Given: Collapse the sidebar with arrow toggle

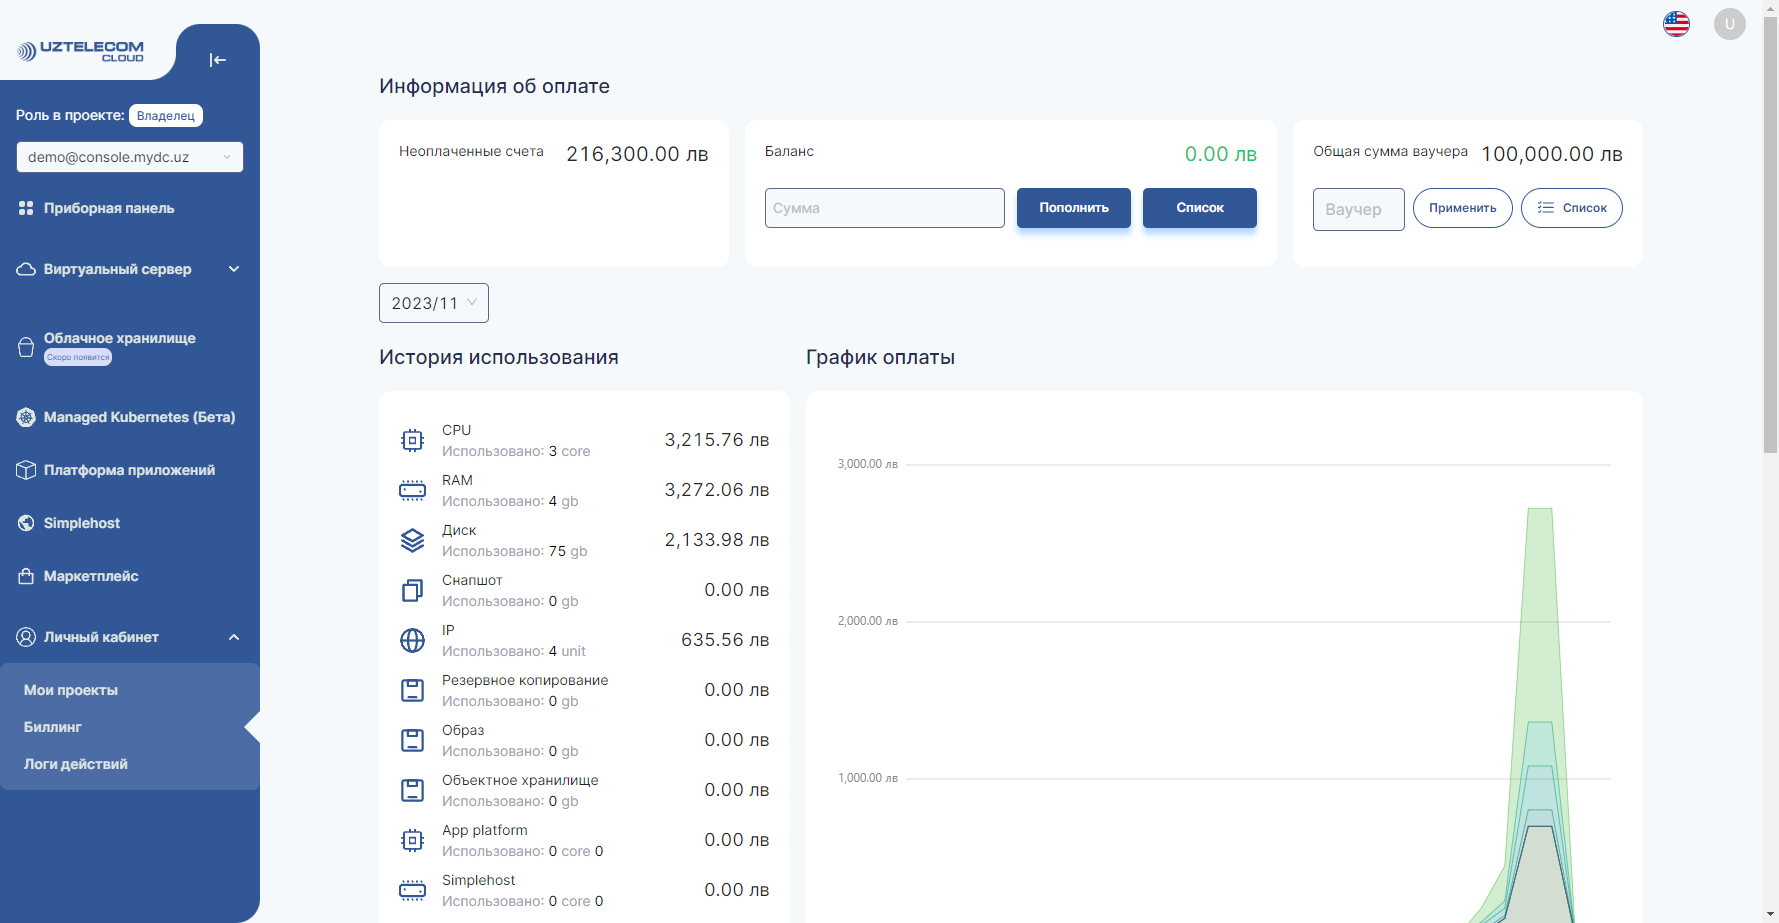Looking at the screenshot, I should tap(218, 60).
